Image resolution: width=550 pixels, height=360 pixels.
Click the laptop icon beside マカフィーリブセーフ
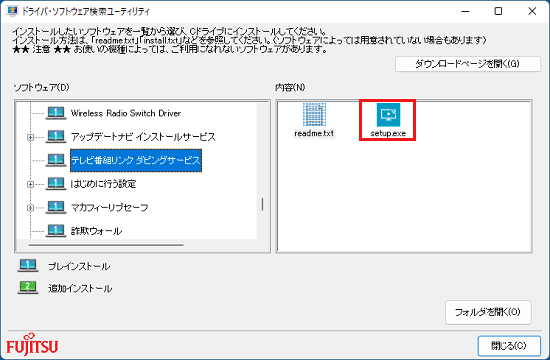tap(56, 207)
